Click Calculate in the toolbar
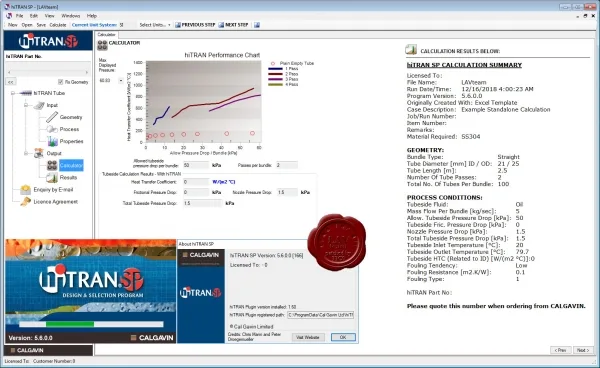This screenshot has height=368, width=600. click(x=58, y=25)
